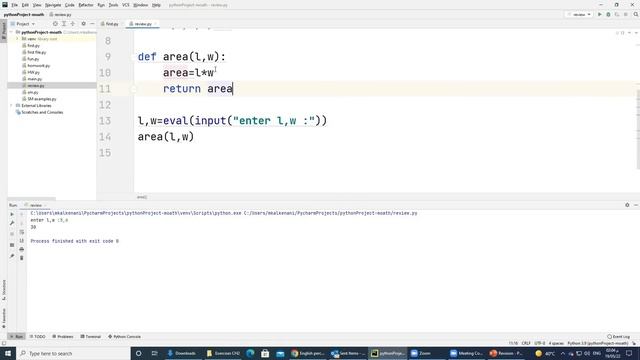
Task: Run with coverage toolbar icon
Action: [x=617, y=15]
